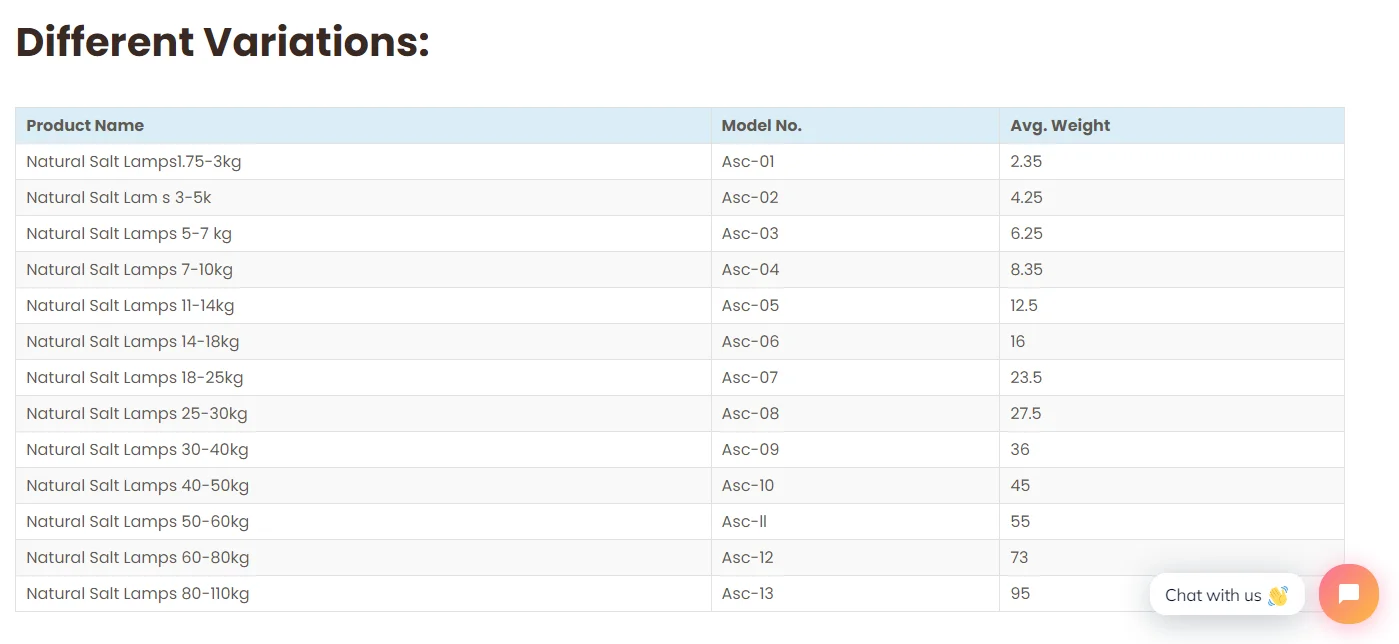The image size is (1399, 644).
Task: Click the 'Natural Salt Lamps 7-10kg' cell
Action: tap(130, 270)
